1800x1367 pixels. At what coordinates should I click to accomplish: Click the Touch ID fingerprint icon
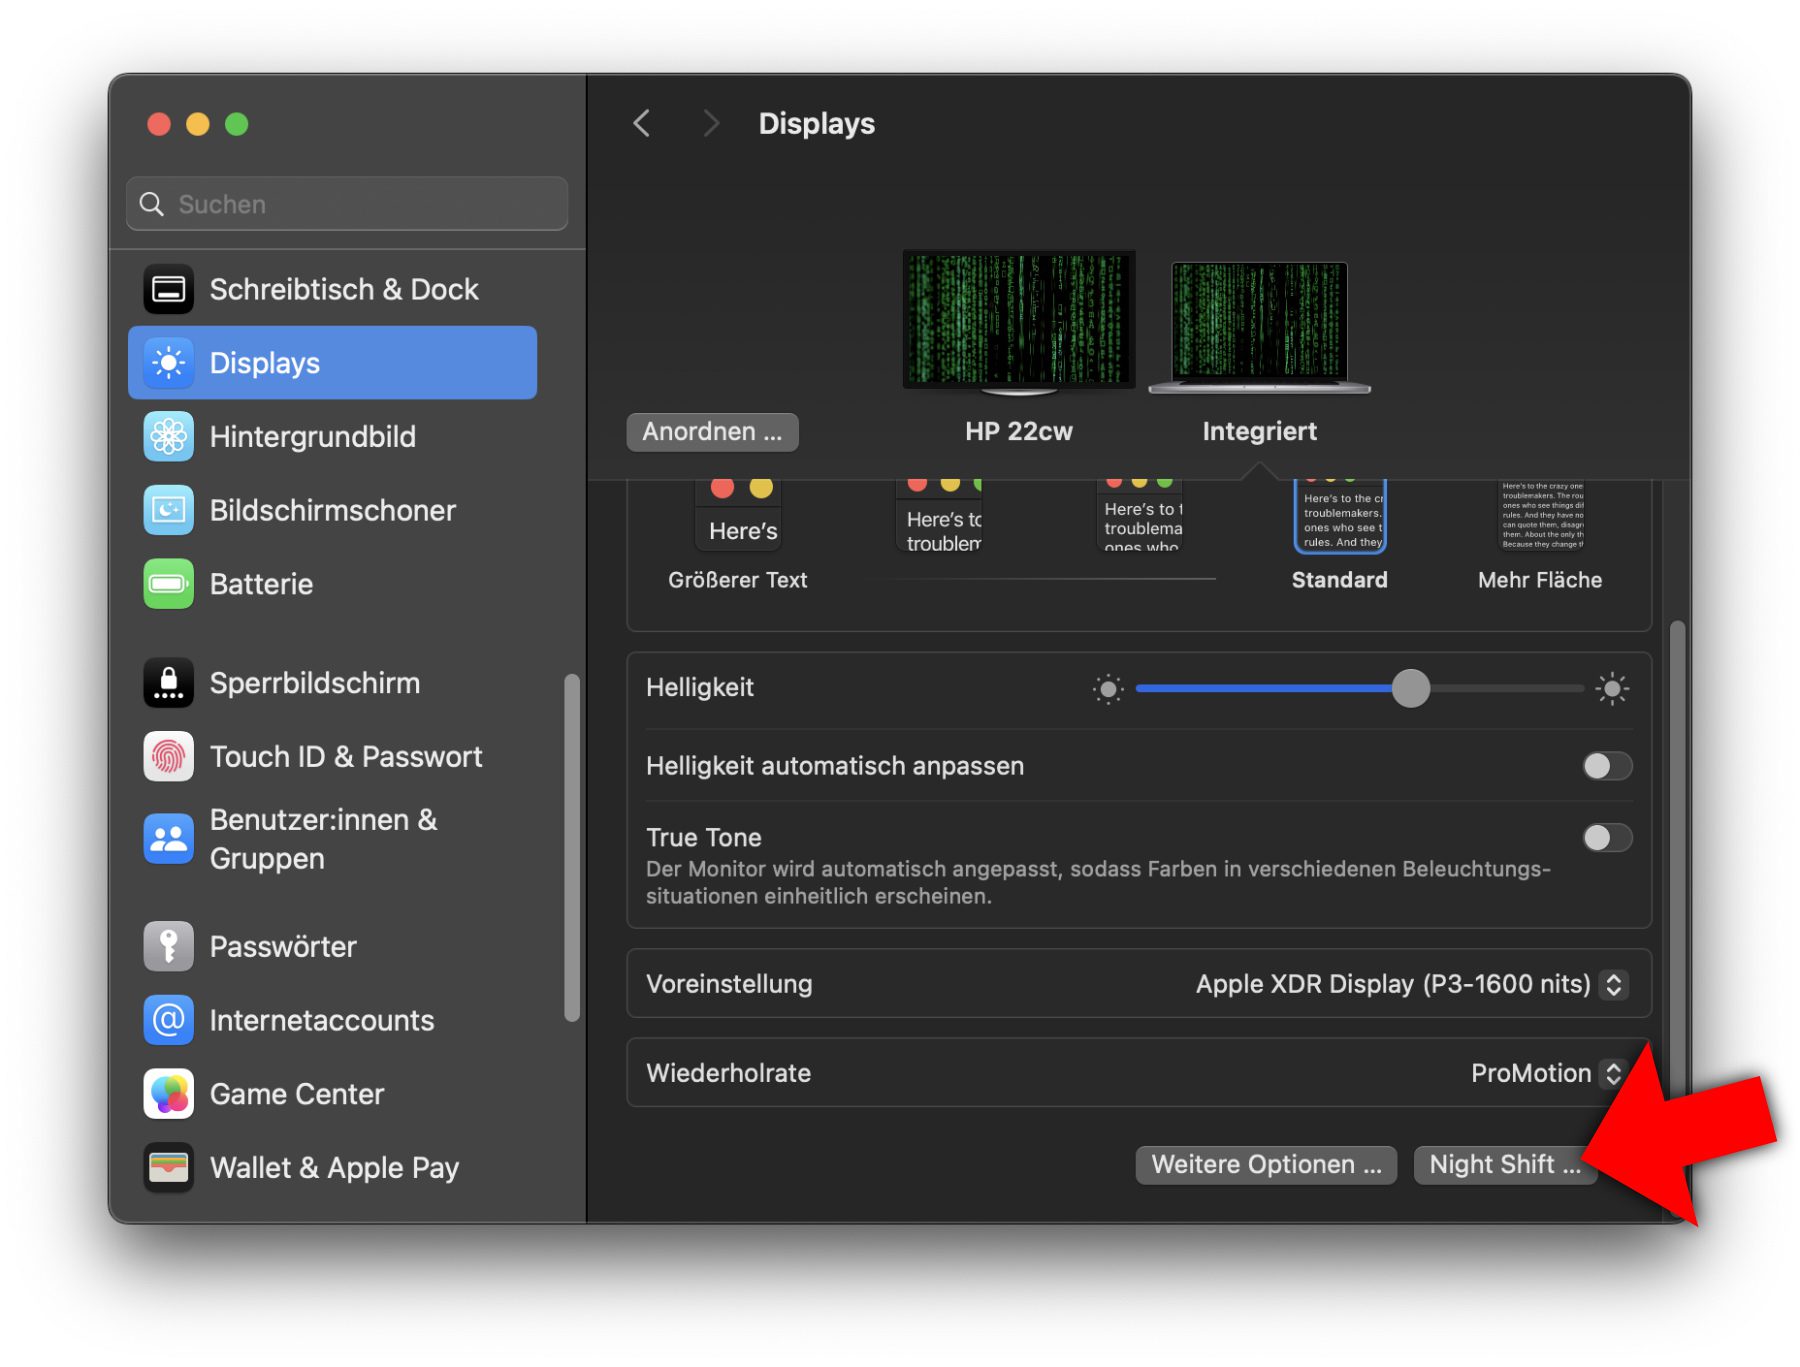click(168, 757)
